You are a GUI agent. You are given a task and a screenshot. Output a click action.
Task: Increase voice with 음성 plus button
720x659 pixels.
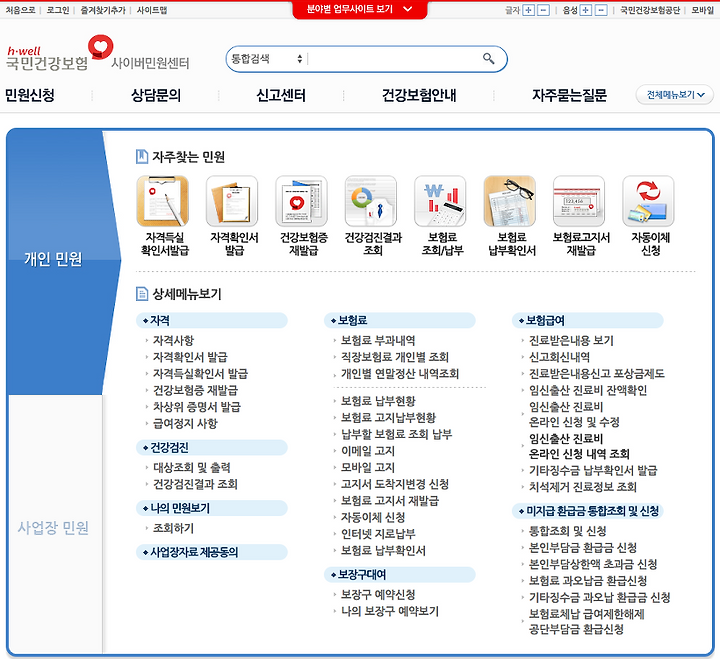click(586, 10)
